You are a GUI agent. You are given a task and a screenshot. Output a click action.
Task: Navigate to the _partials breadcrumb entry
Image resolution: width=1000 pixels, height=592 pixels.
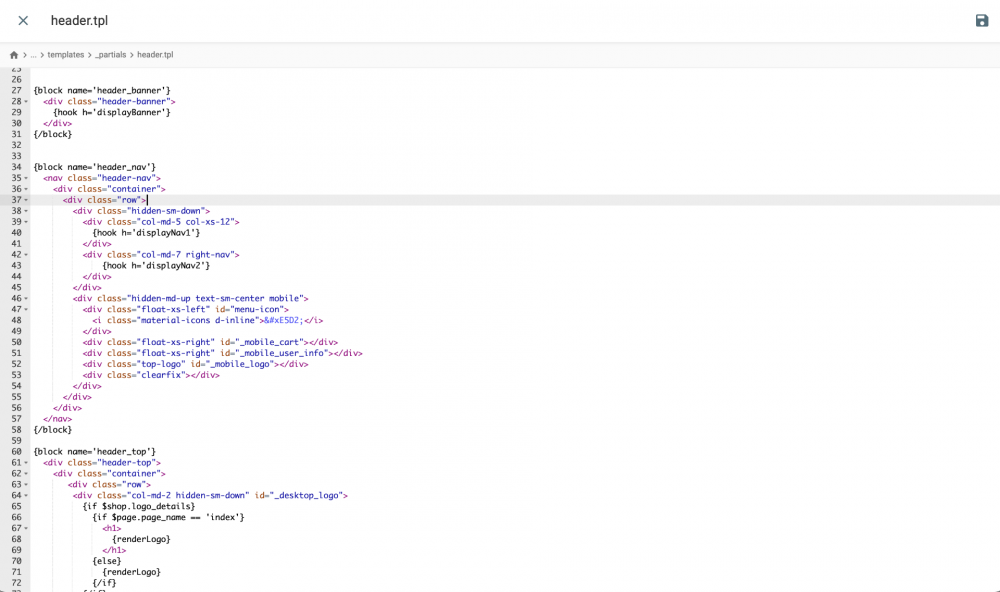(x=111, y=54)
